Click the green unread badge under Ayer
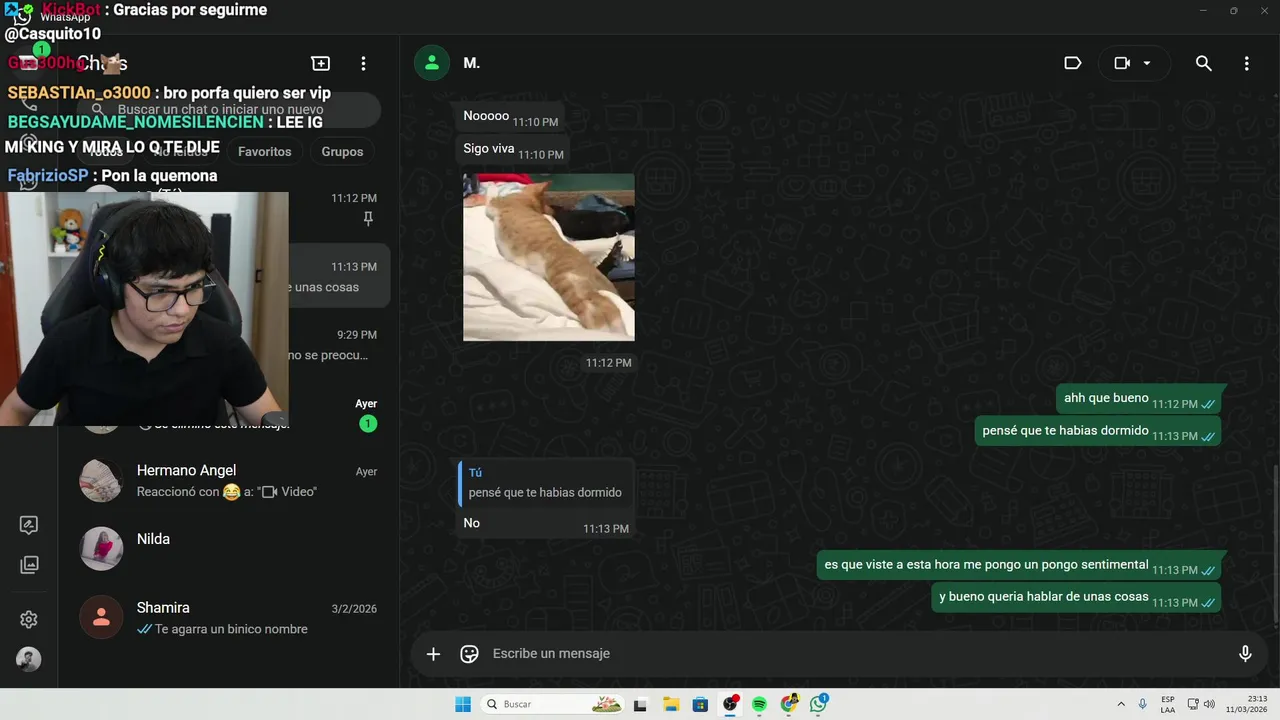Image resolution: width=1280 pixels, height=720 pixels. click(368, 424)
